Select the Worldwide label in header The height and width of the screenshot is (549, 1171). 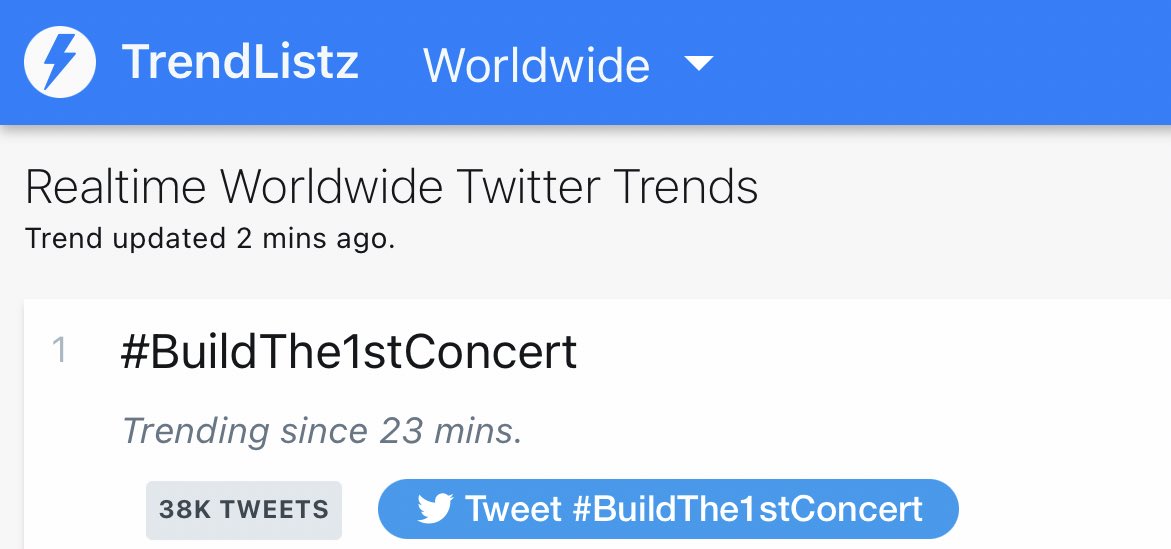click(536, 65)
